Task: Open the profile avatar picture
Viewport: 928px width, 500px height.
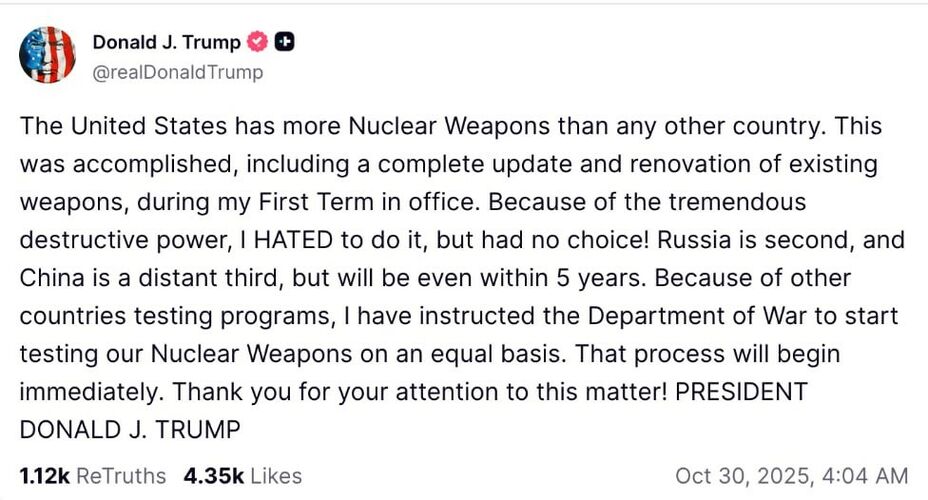Action: [x=47, y=55]
